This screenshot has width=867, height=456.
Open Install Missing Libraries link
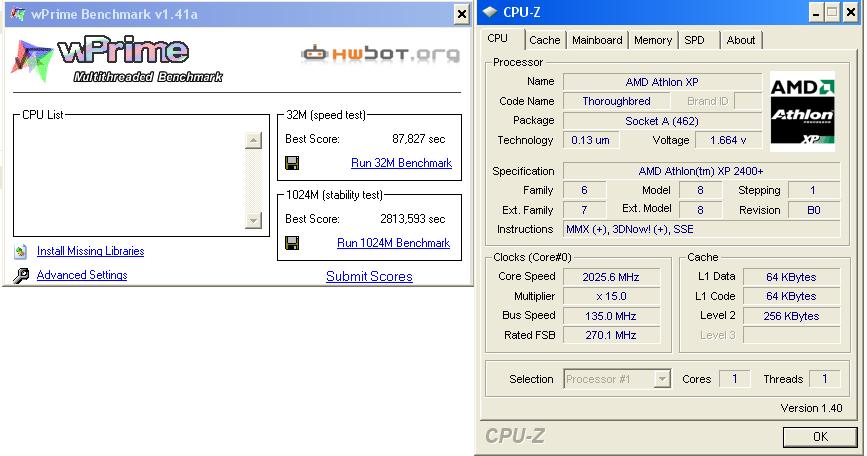coord(90,251)
